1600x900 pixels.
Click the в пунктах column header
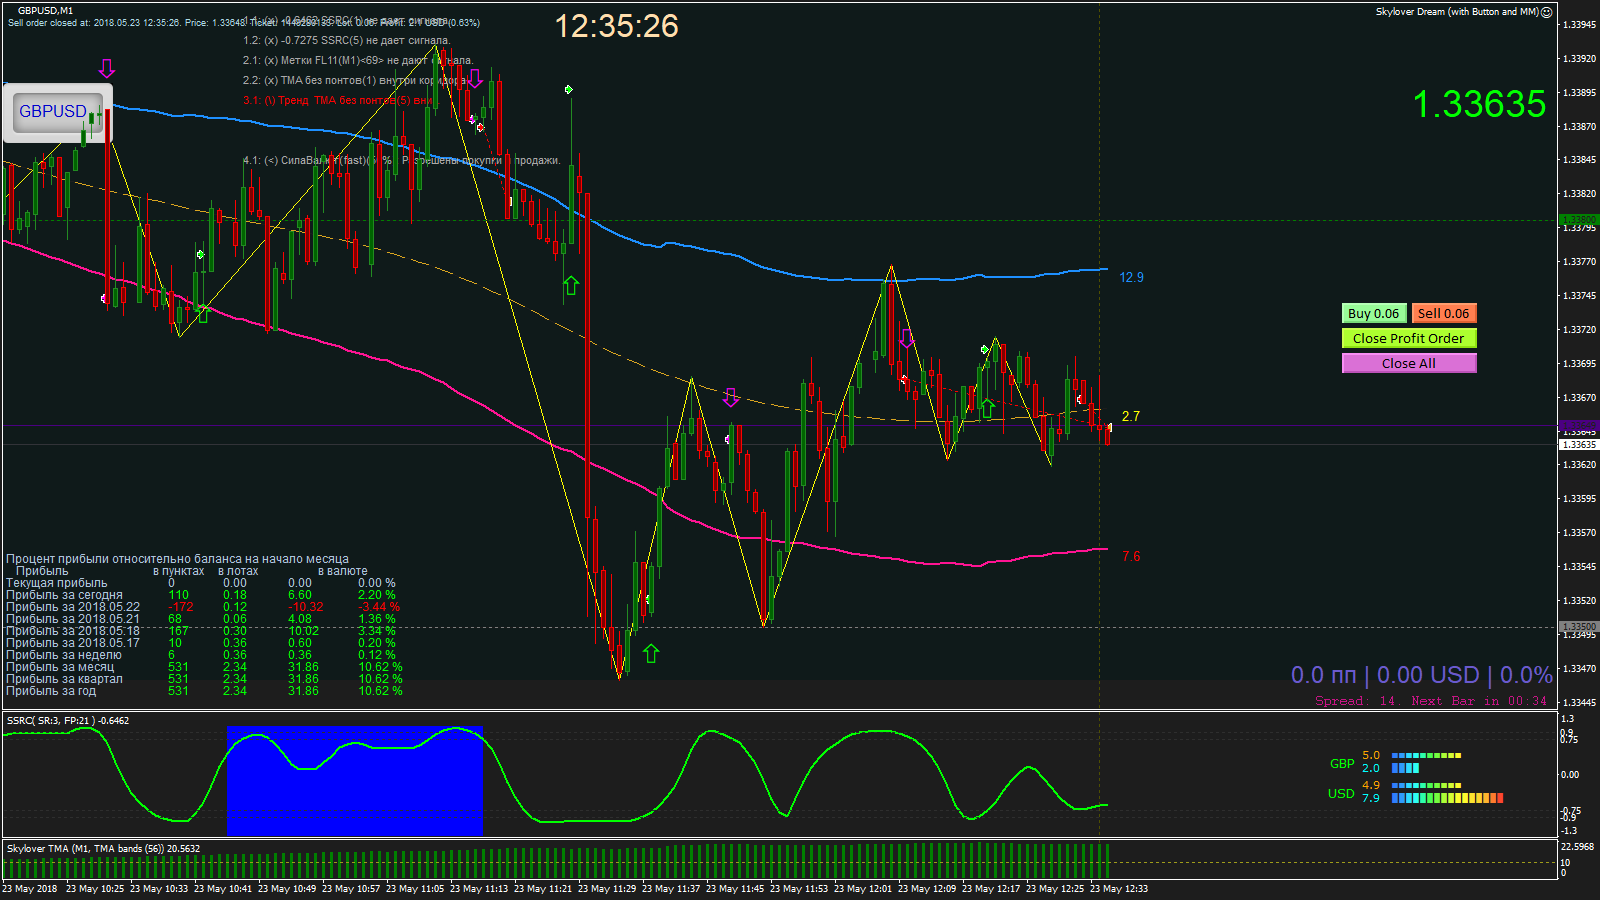(178, 571)
